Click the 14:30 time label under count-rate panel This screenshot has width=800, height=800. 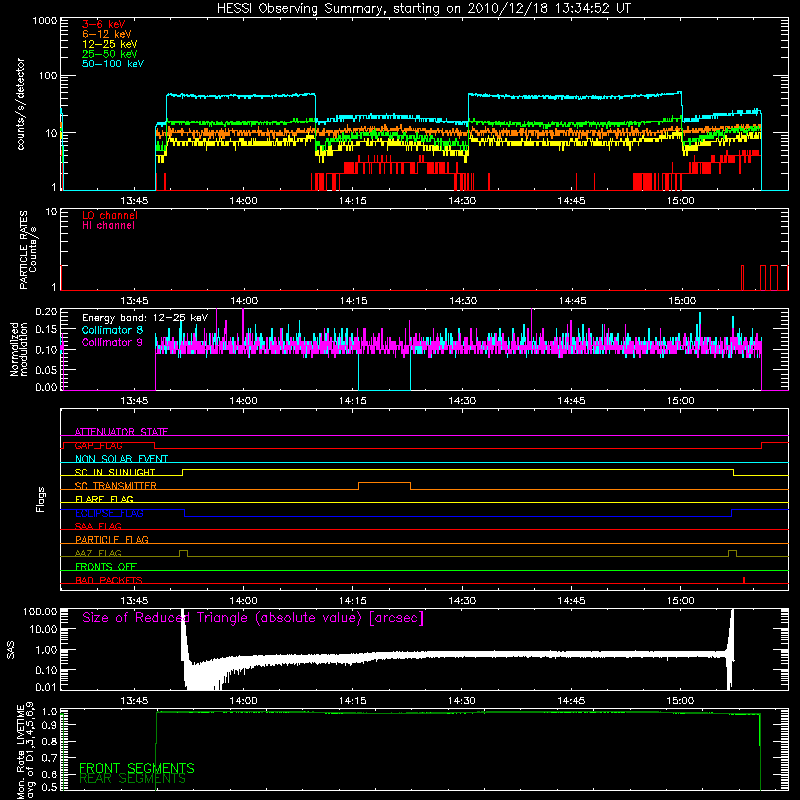coord(462,201)
